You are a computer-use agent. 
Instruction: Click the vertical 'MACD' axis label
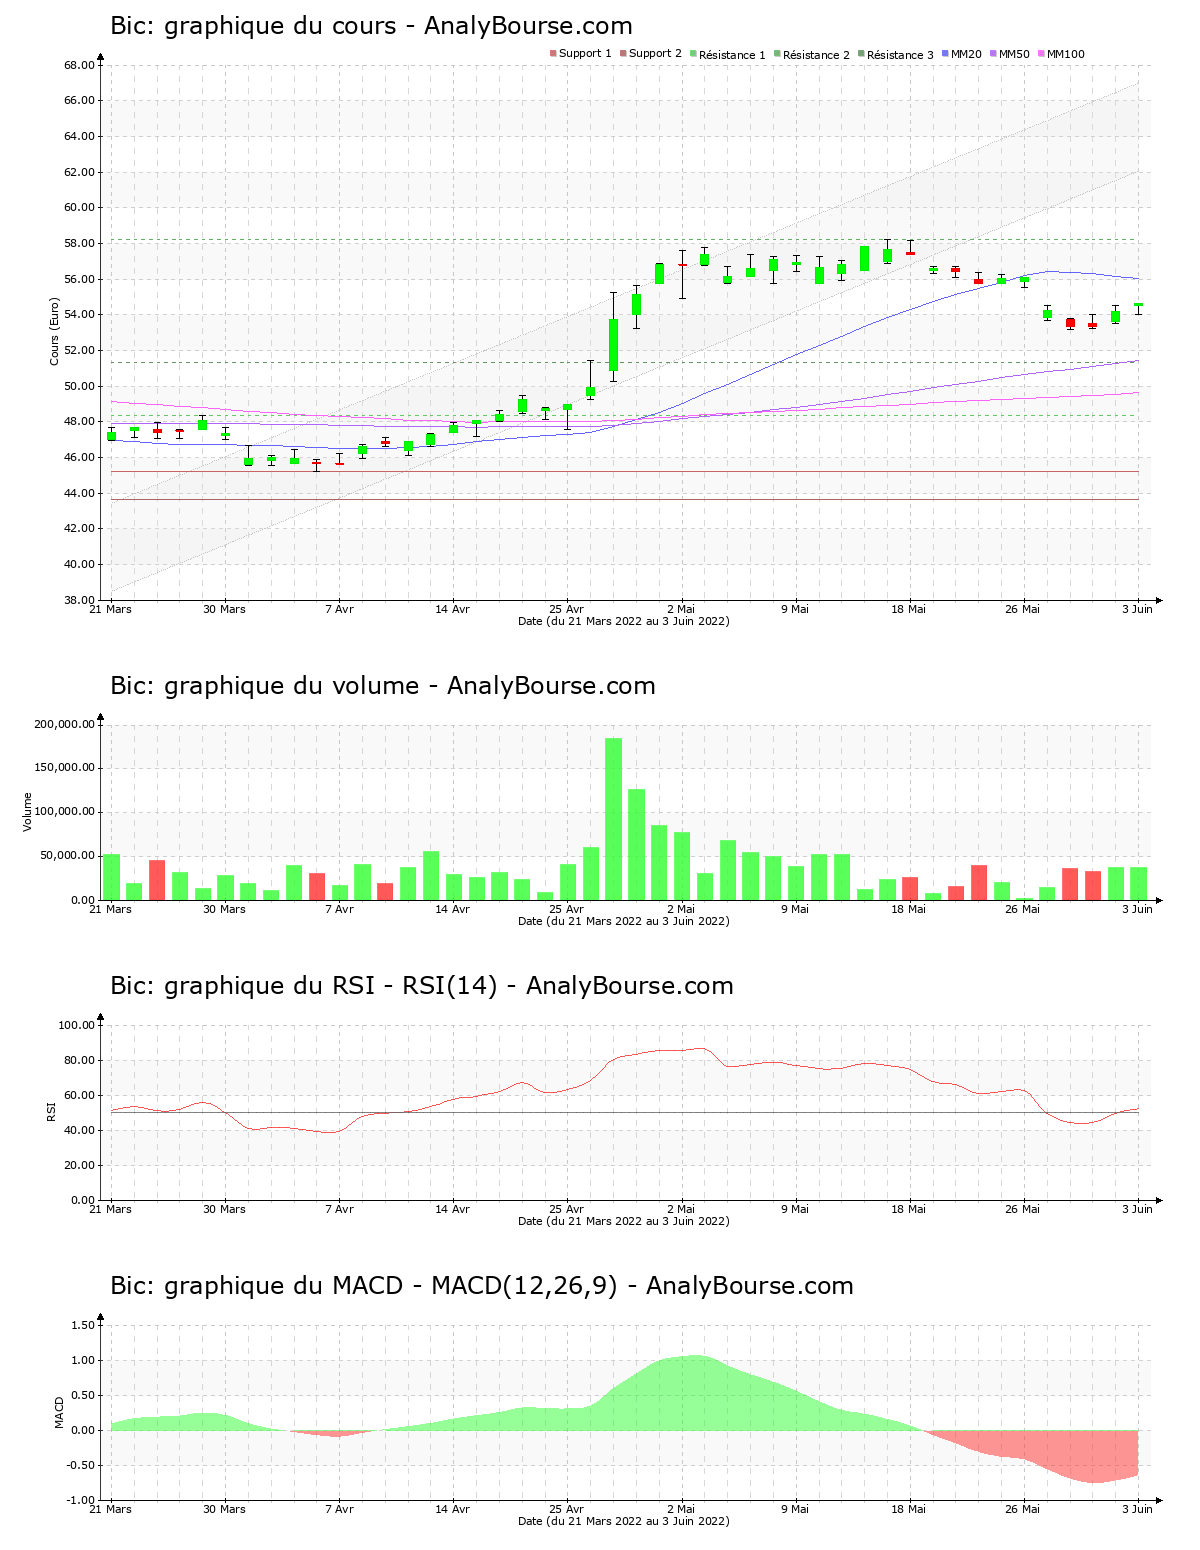point(59,1412)
